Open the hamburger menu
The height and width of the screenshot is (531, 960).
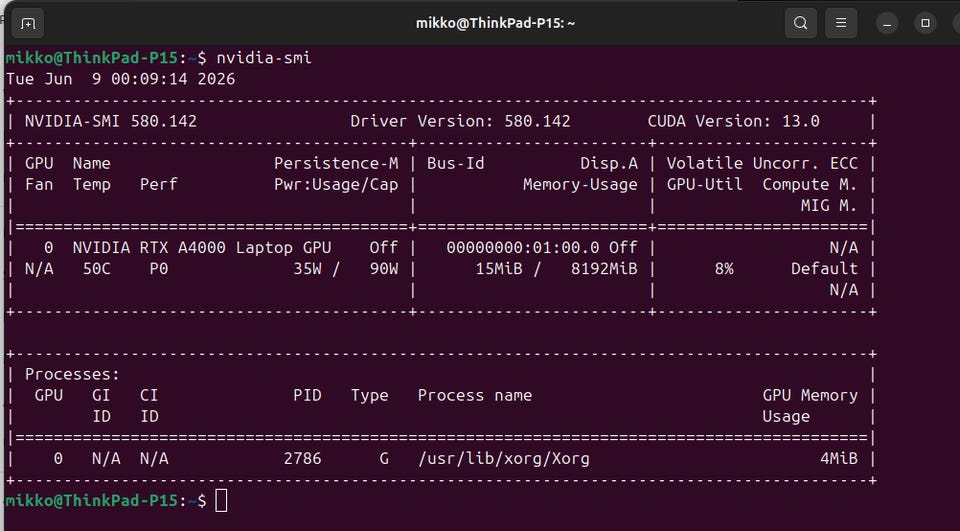tap(841, 23)
